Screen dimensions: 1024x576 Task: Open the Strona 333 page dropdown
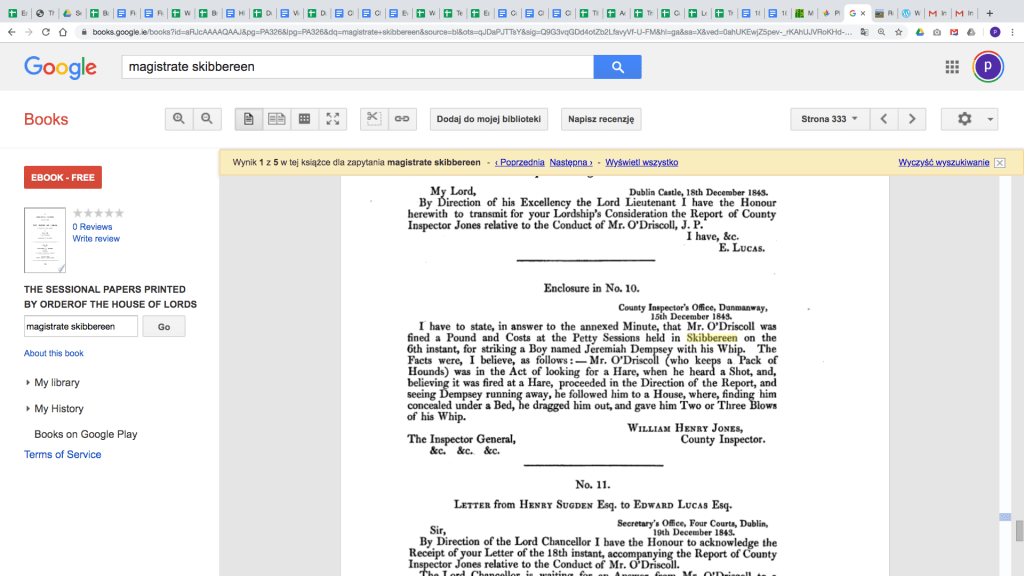tap(829, 119)
